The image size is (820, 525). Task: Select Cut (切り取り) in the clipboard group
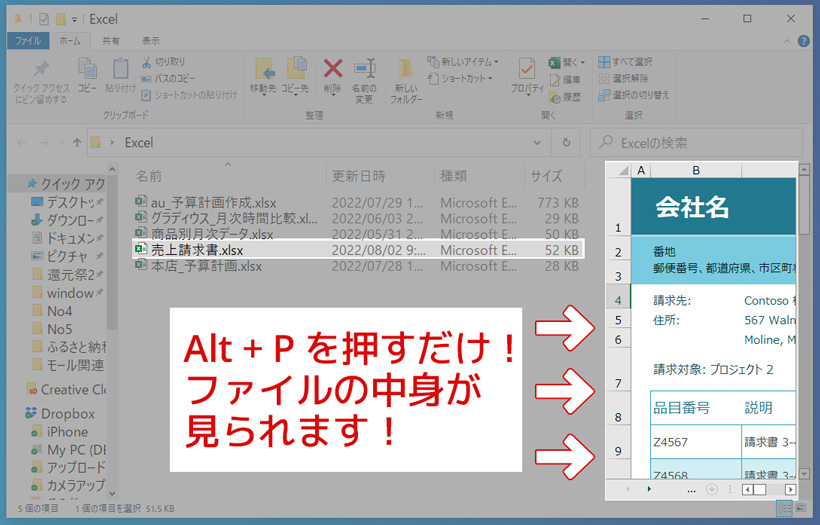click(x=163, y=62)
